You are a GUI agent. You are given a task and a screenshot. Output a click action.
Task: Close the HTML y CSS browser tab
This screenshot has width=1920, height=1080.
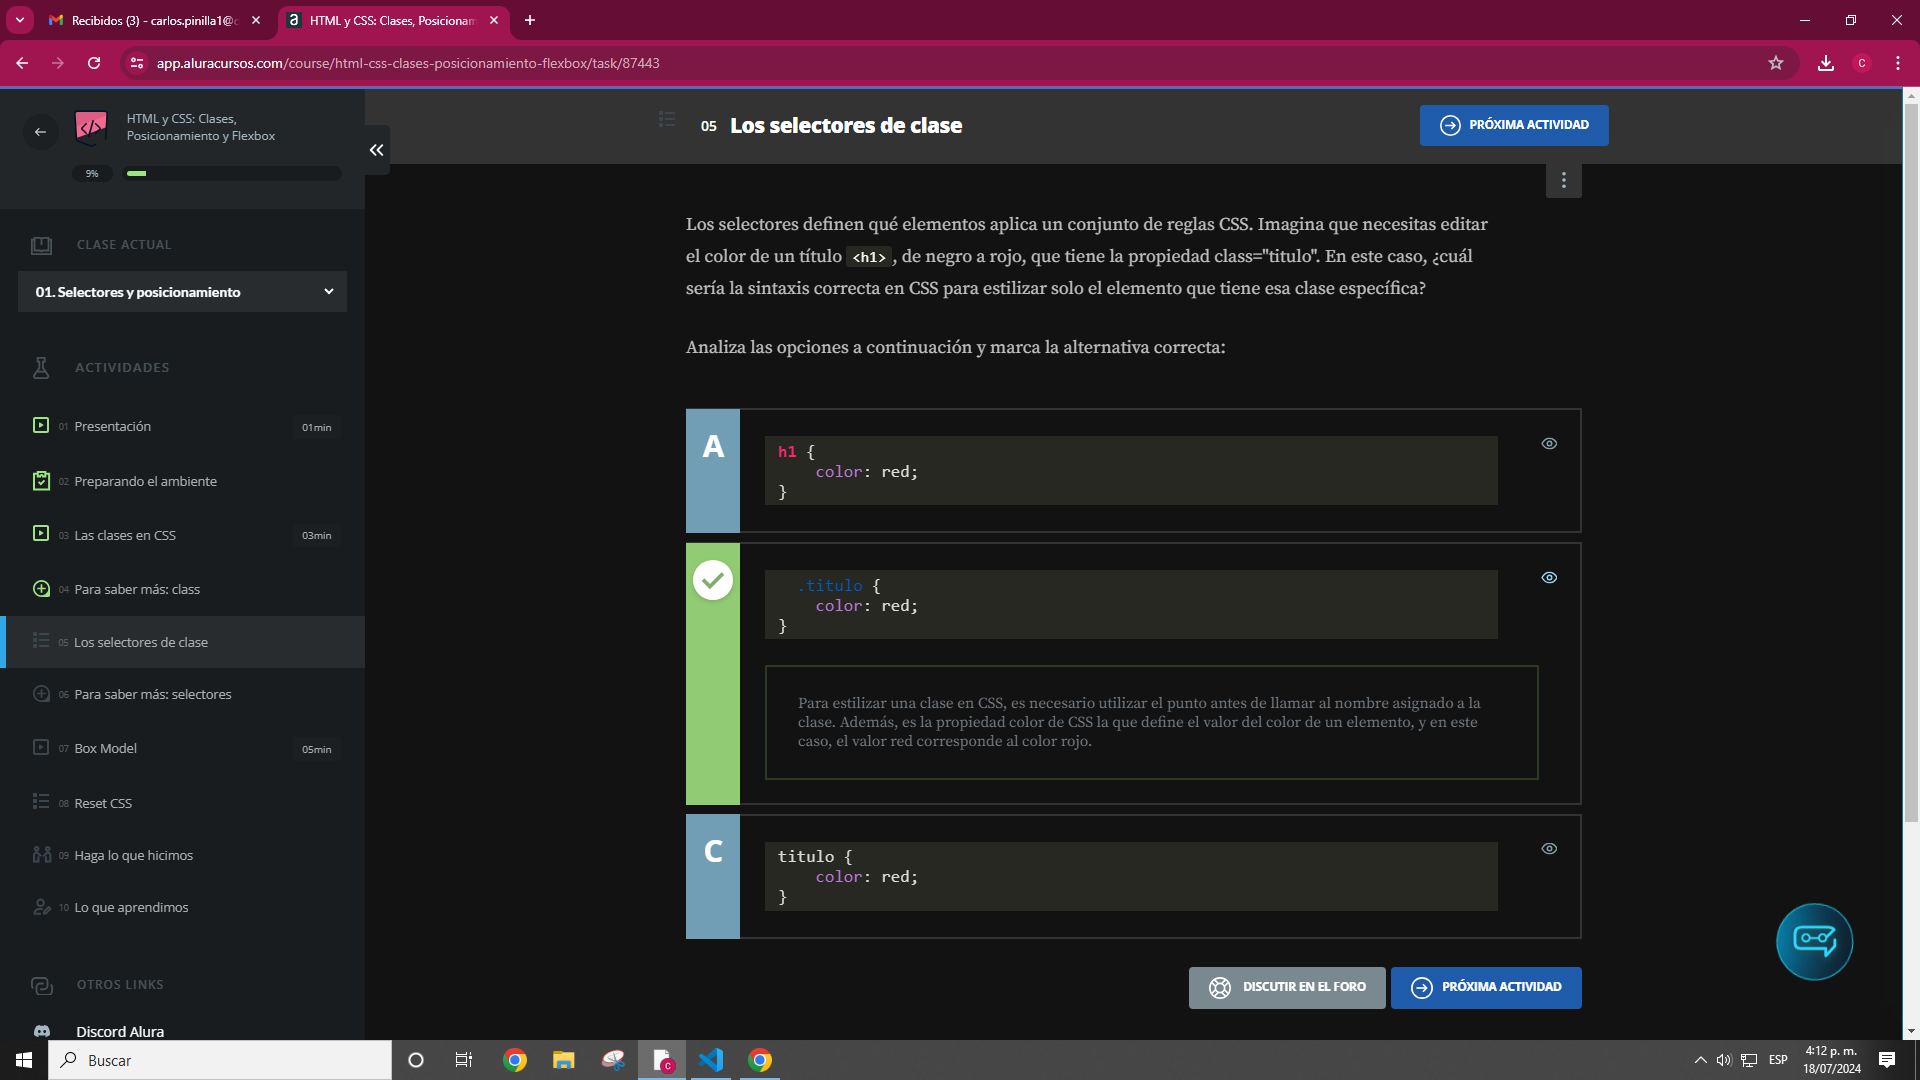click(x=494, y=20)
